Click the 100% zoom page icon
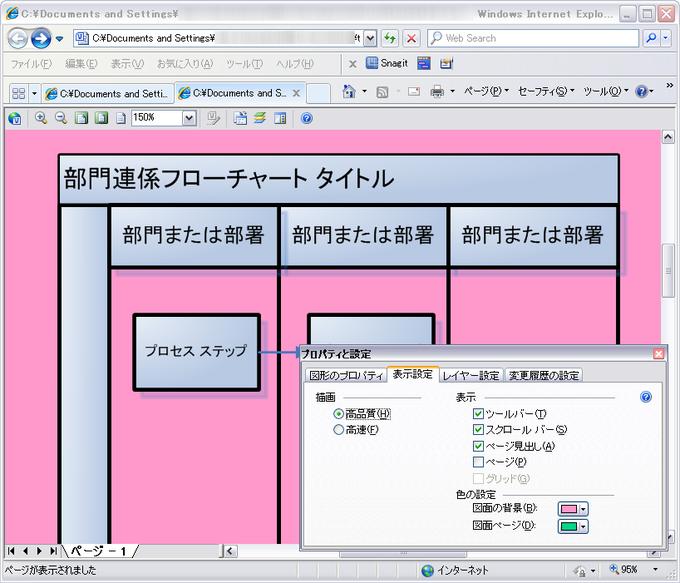The height and width of the screenshot is (583, 680). click(121, 118)
